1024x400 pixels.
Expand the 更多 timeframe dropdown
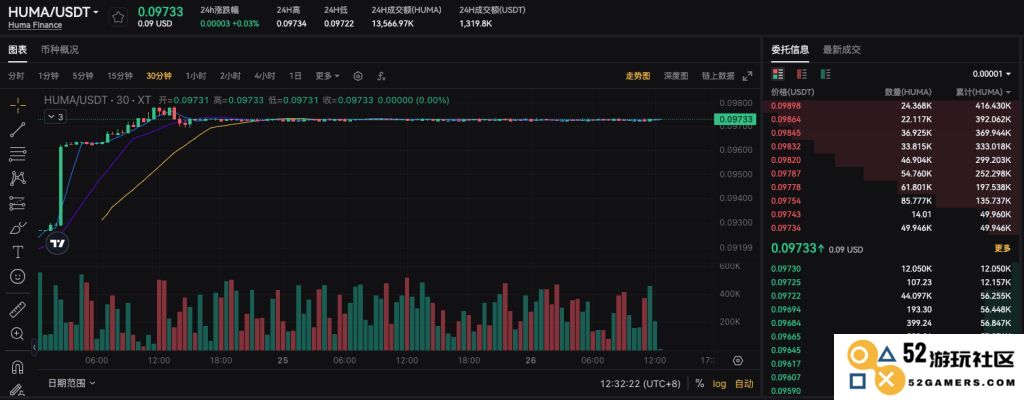[x=327, y=76]
